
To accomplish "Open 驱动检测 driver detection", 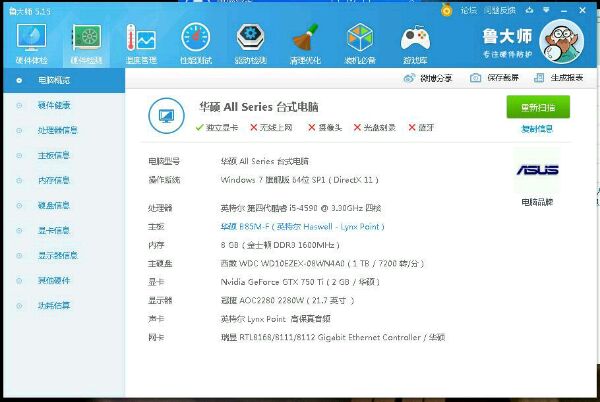I will [251, 44].
